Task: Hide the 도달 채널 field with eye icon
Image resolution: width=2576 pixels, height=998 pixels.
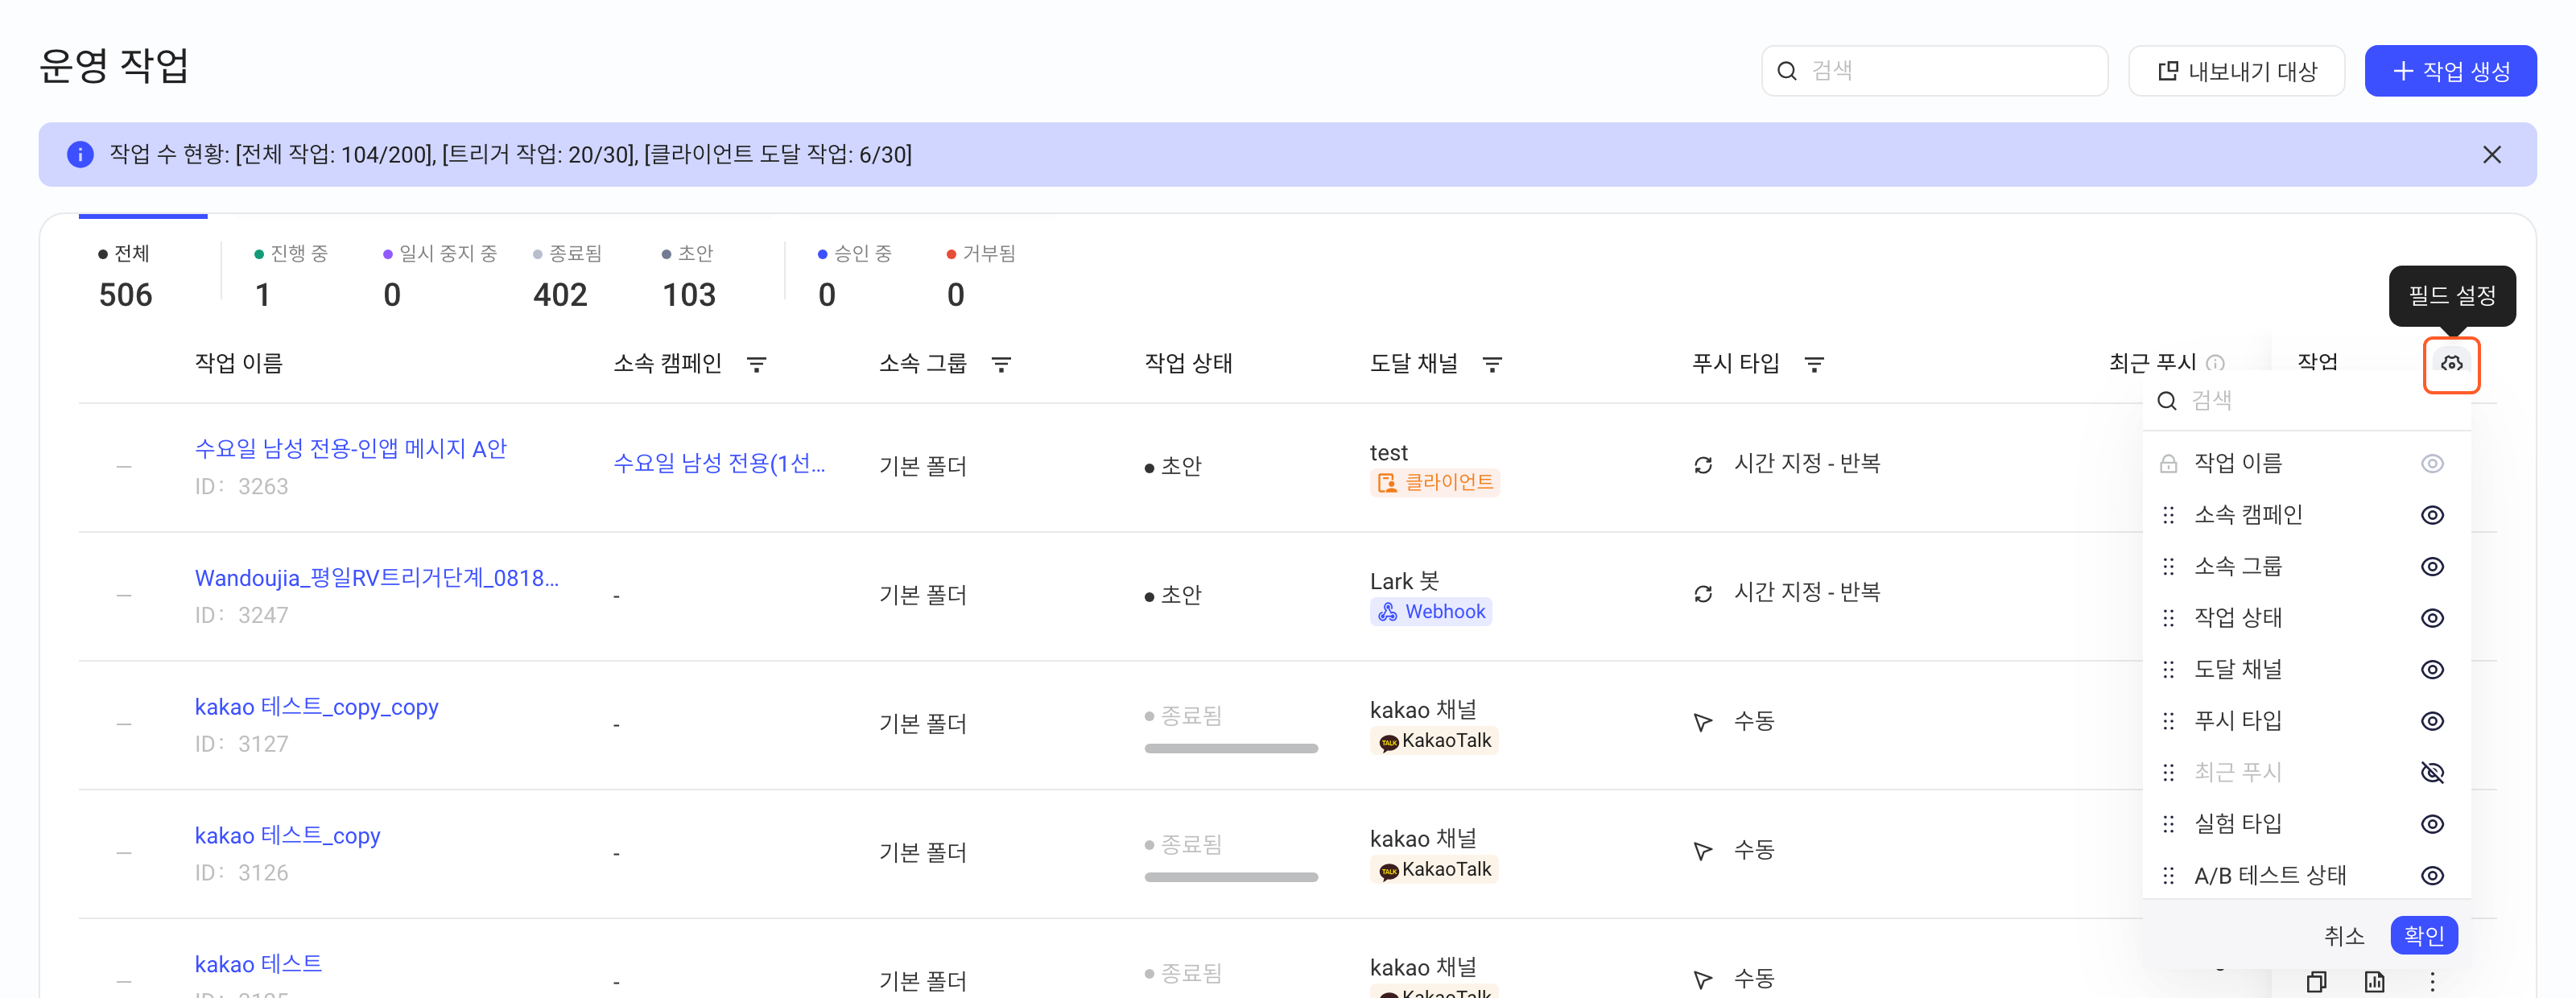Action: point(2432,670)
